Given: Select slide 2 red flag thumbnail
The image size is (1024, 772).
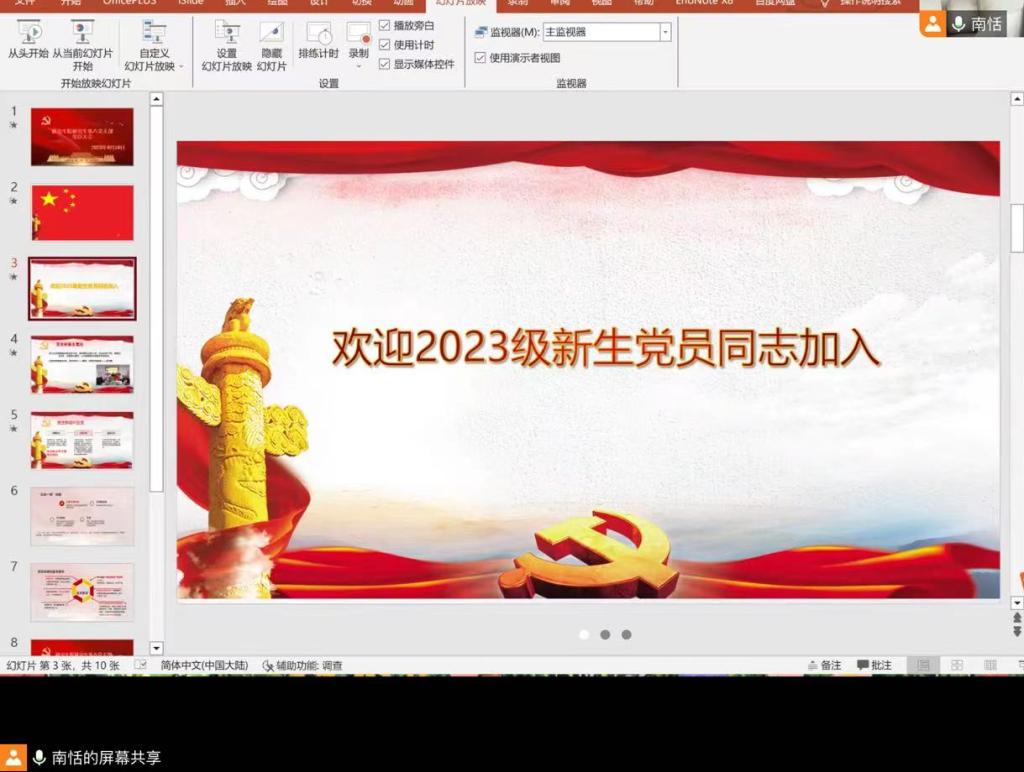Looking at the screenshot, I should pos(82,213).
